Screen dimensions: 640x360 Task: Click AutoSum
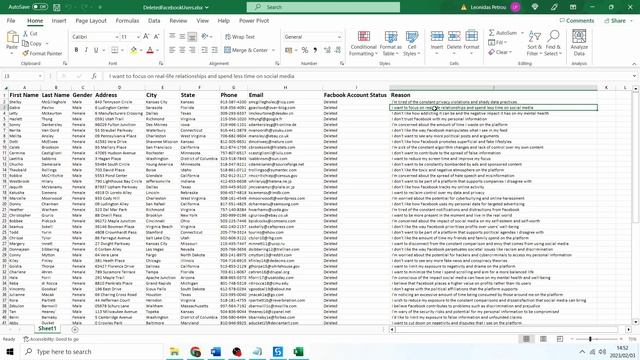(x=503, y=33)
